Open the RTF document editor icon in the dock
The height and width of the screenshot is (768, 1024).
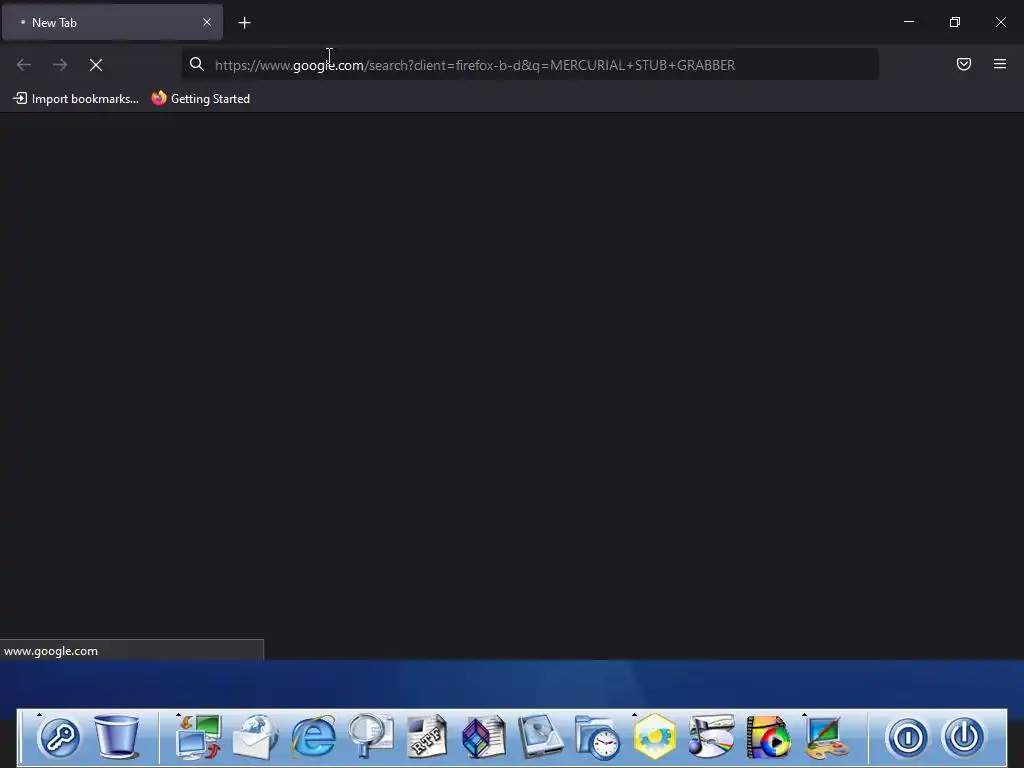click(x=427, y=737)
